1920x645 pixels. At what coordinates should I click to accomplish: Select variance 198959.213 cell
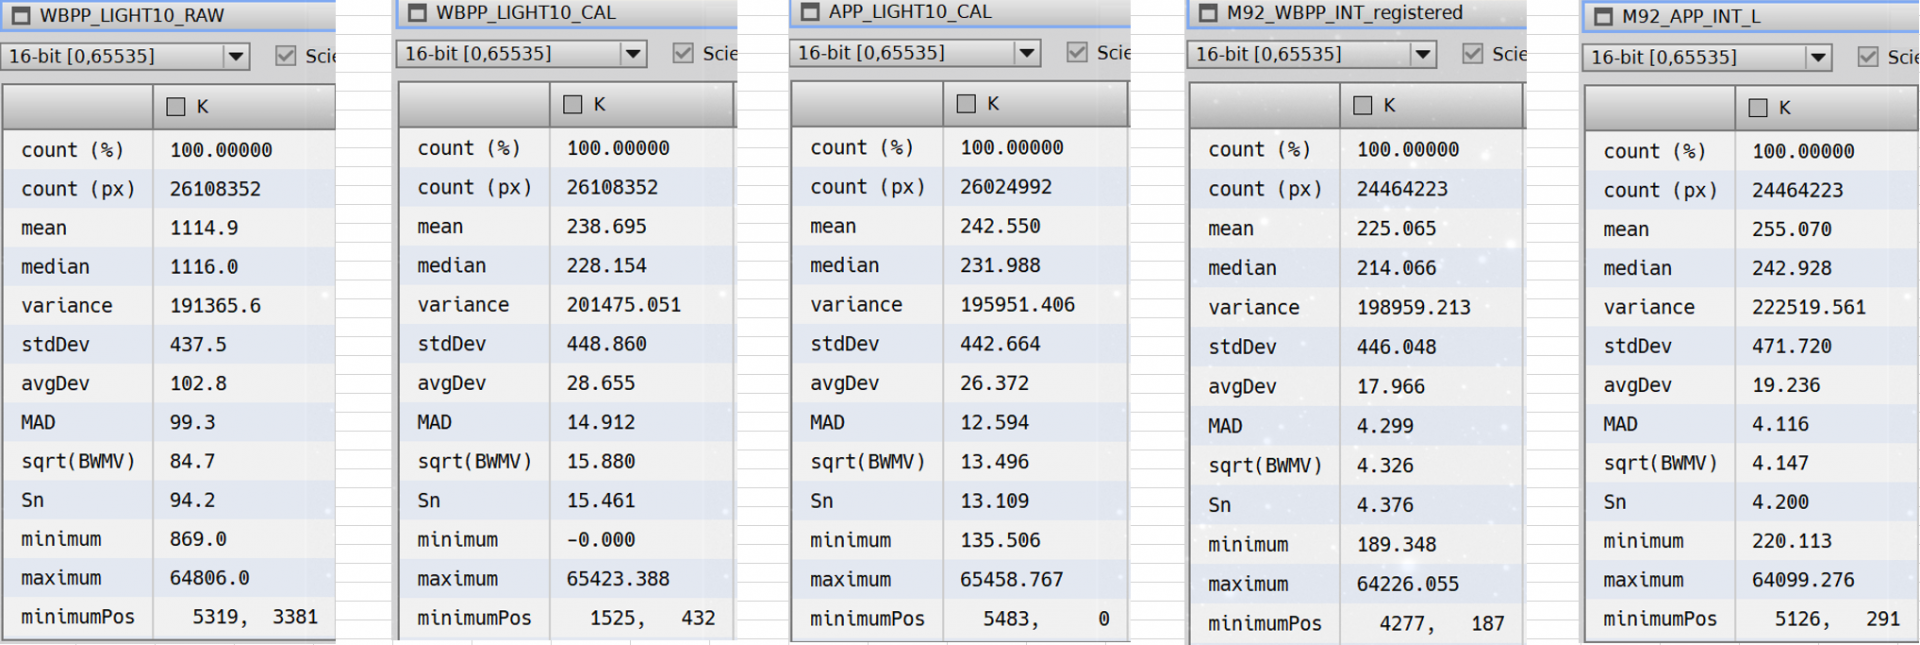[x=1413, y=308]
